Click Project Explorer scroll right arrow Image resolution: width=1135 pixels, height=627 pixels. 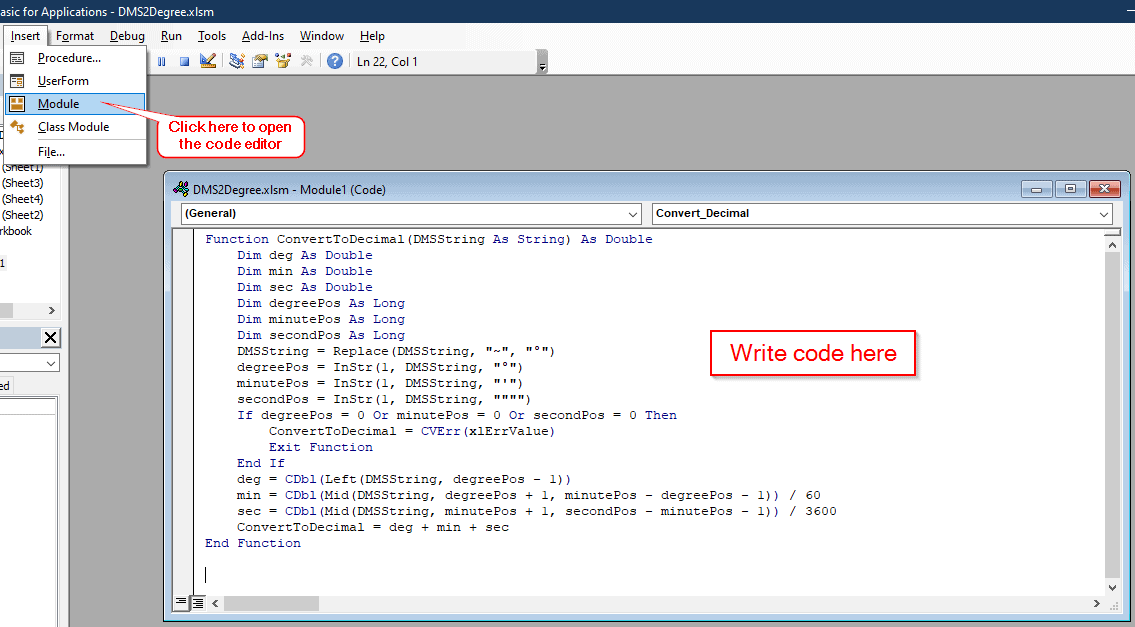coord(51,311)
